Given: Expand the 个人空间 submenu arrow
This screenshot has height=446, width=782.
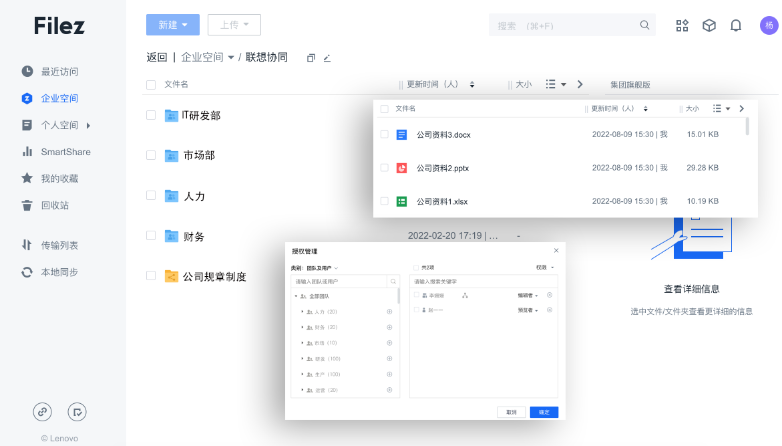Looking at the screenshot, I should click(88, 125).
